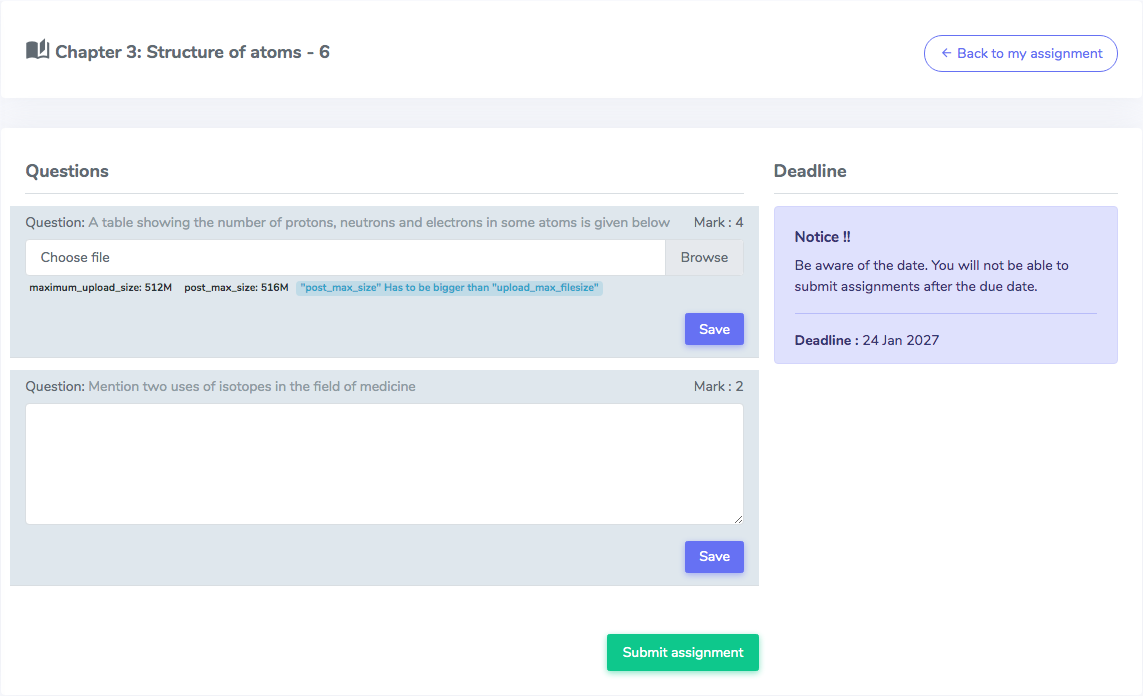This screenshot has width=1143, height=696.
Task: Click Browse to pick a file
Action: pos(704,257)
